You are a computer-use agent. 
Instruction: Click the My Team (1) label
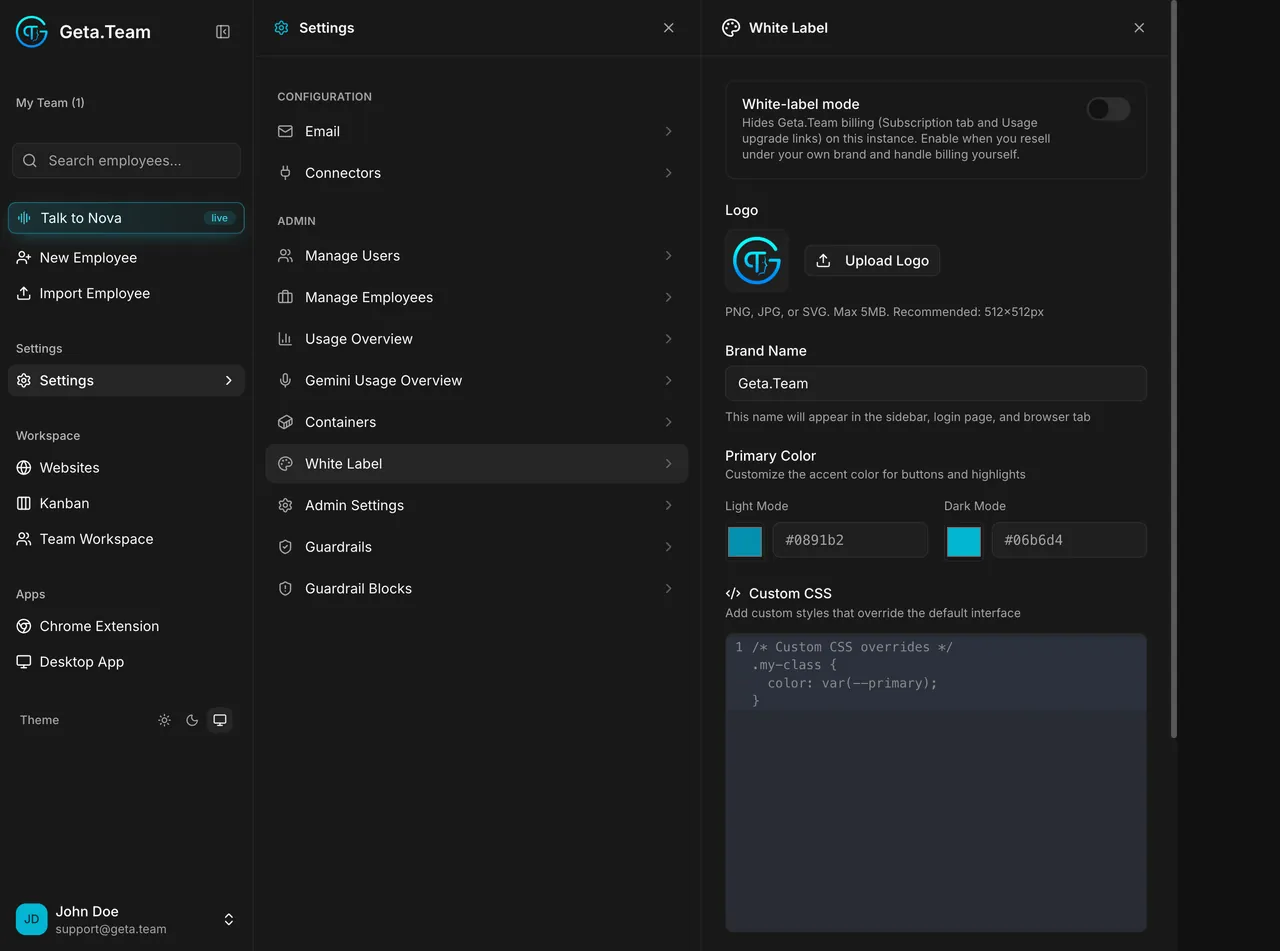click(x=50, y=103)
